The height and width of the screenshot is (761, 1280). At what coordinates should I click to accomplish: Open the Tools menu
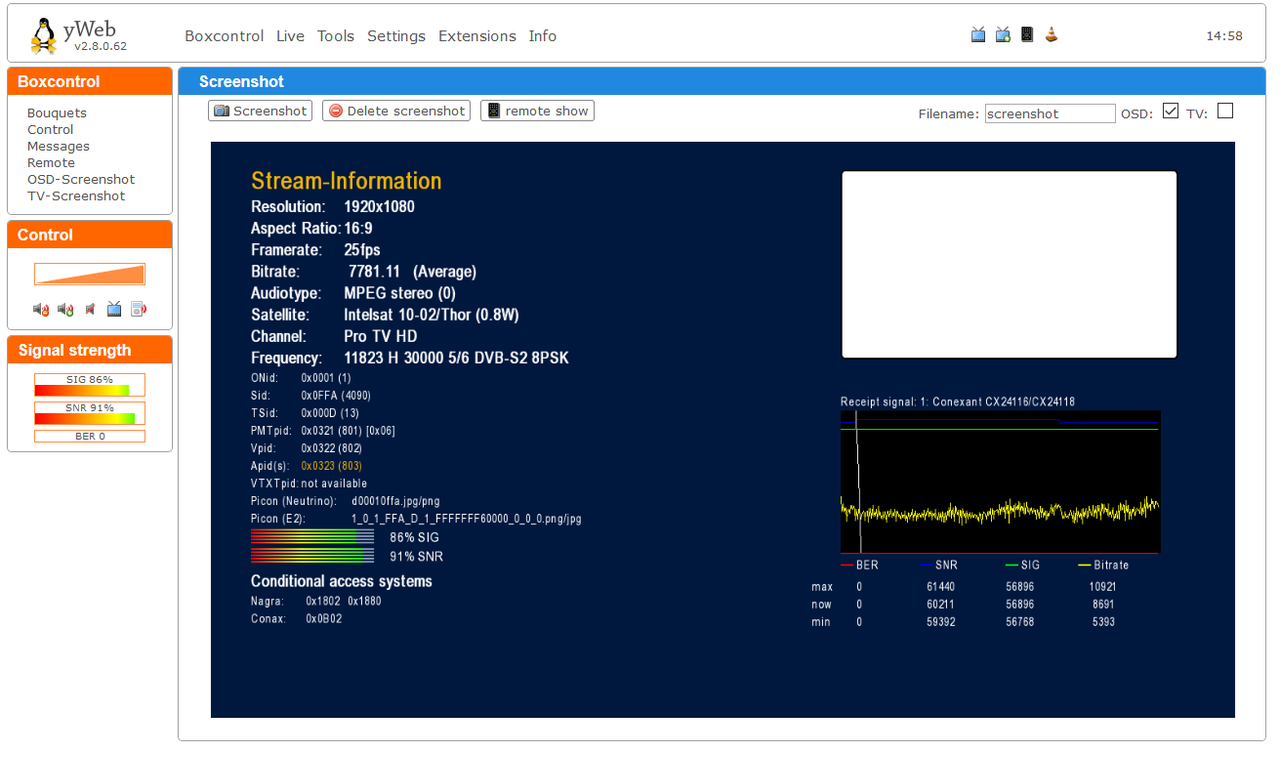tap(336, 36)
